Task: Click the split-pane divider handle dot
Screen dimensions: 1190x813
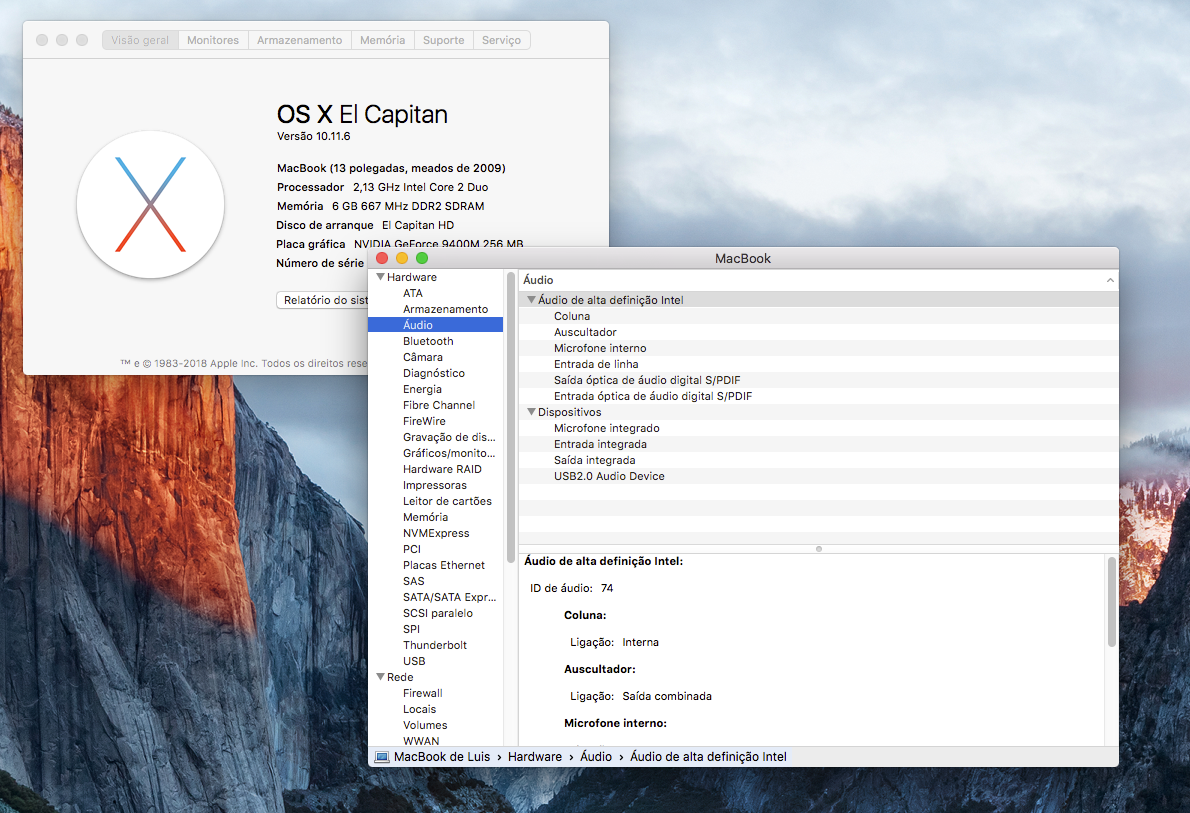Action: (x=818, y=549)
